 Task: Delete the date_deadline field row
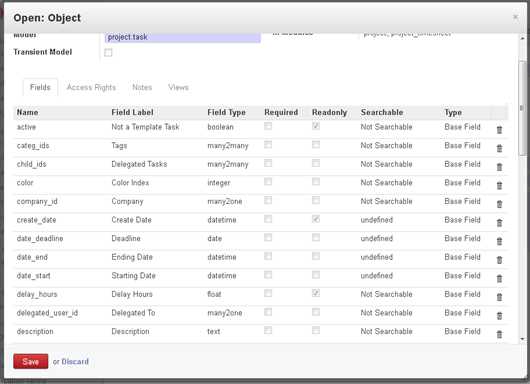coord(499,241)
